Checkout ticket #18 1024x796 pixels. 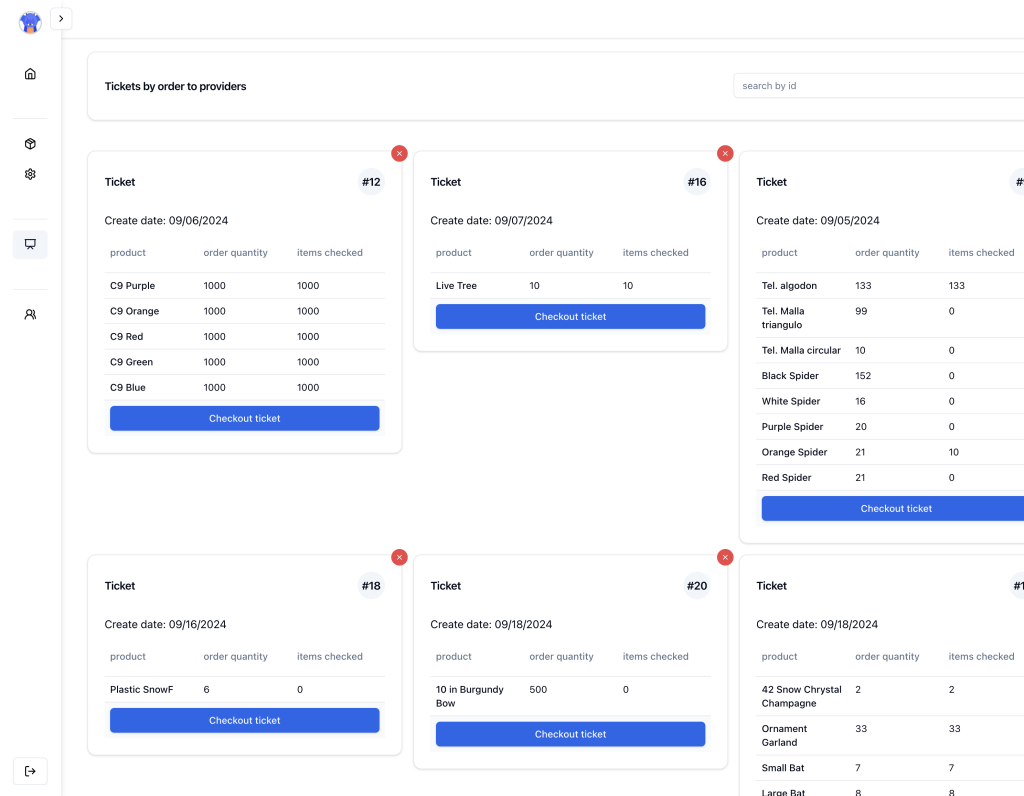point(244,720)
